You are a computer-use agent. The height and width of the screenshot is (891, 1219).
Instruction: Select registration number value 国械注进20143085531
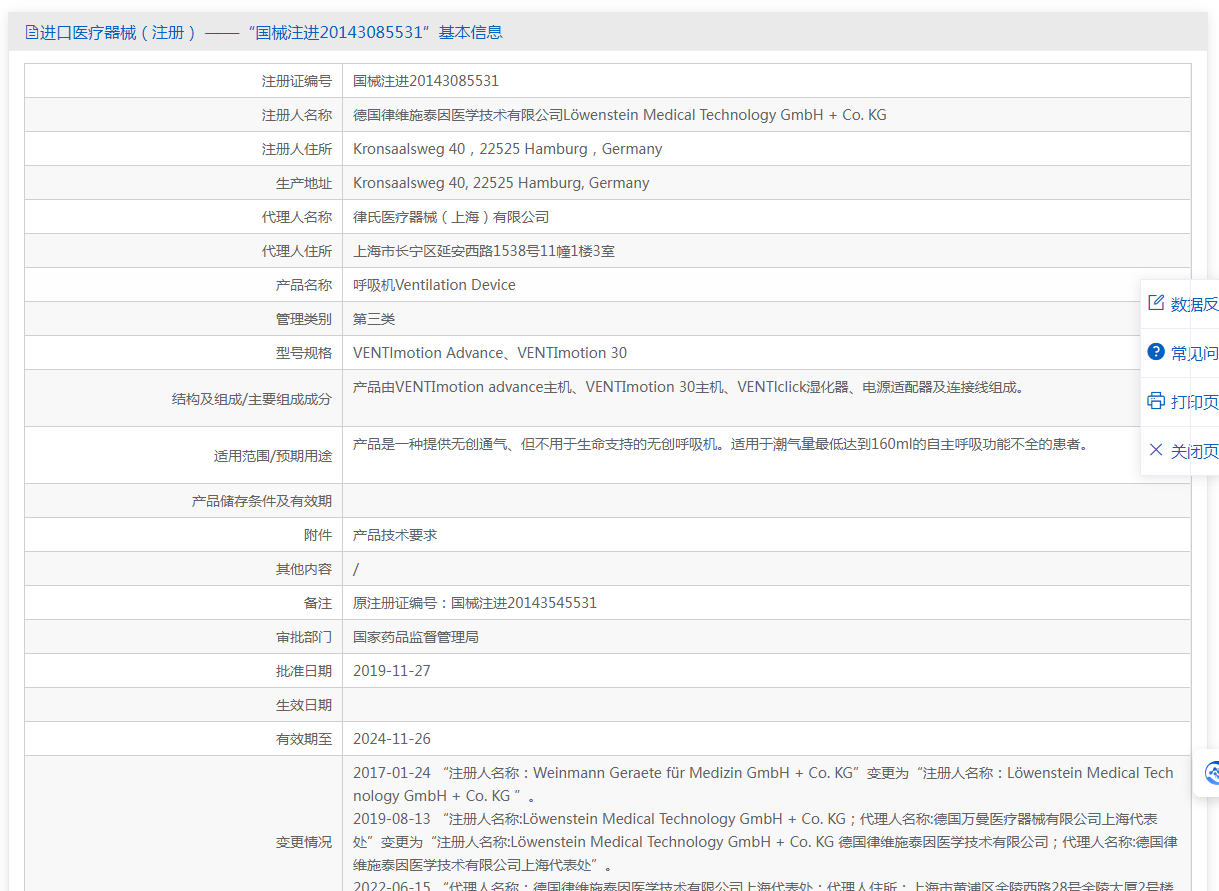426,81
